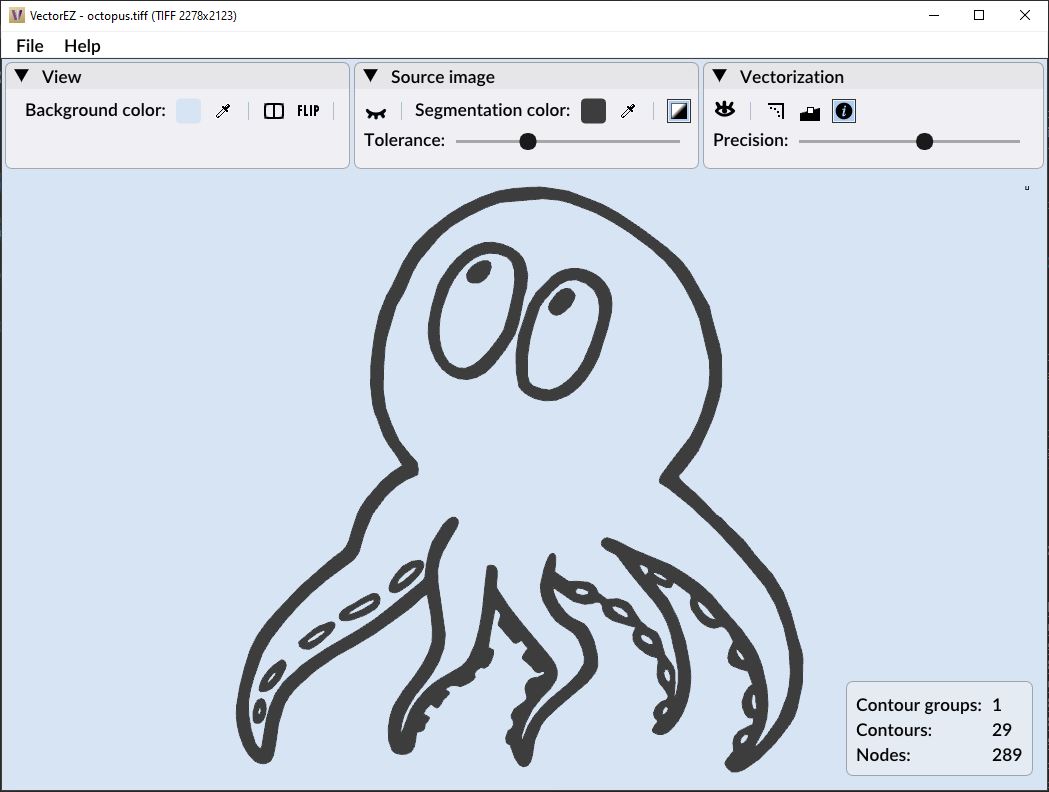1049x792 pixels.
Task: Click the nodes count value 289
Action: click(x=1007, y=755)
